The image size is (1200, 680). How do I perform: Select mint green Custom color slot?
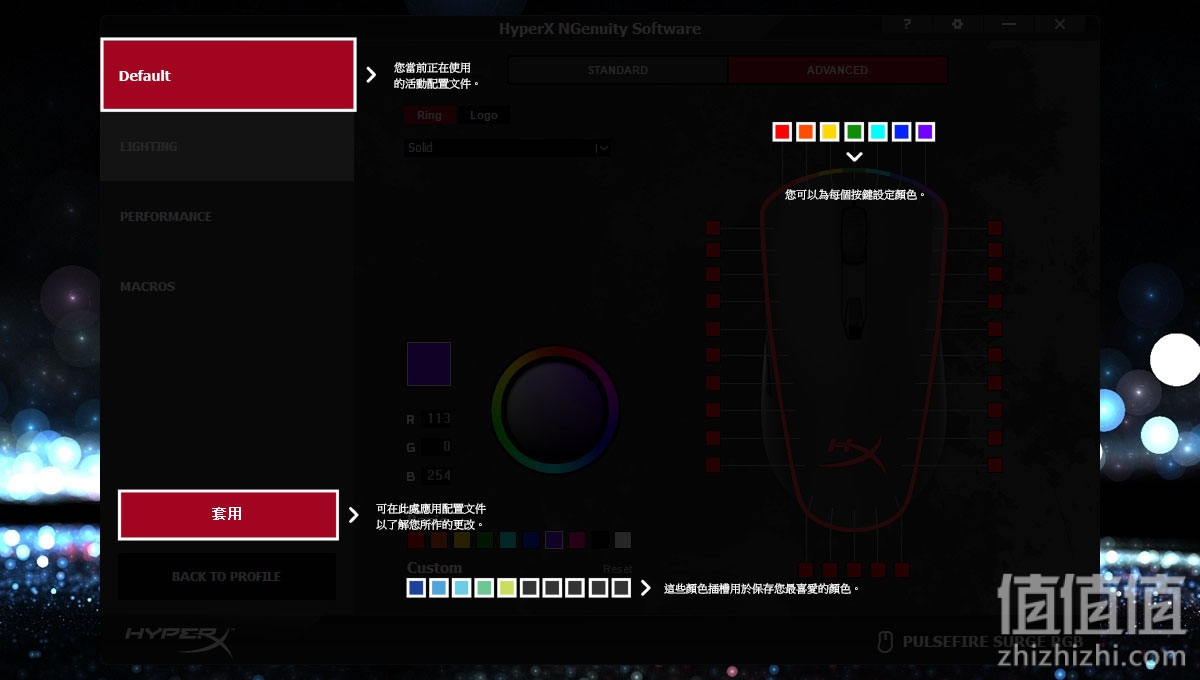(x=484, y=588)
